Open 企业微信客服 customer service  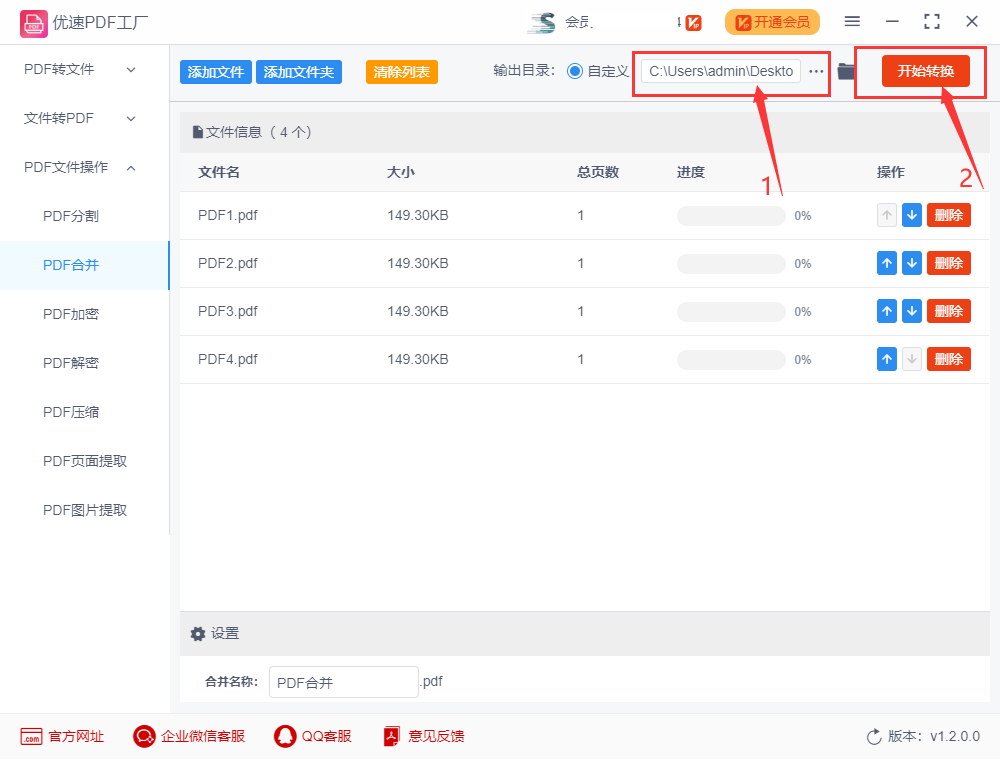(143, 736)
